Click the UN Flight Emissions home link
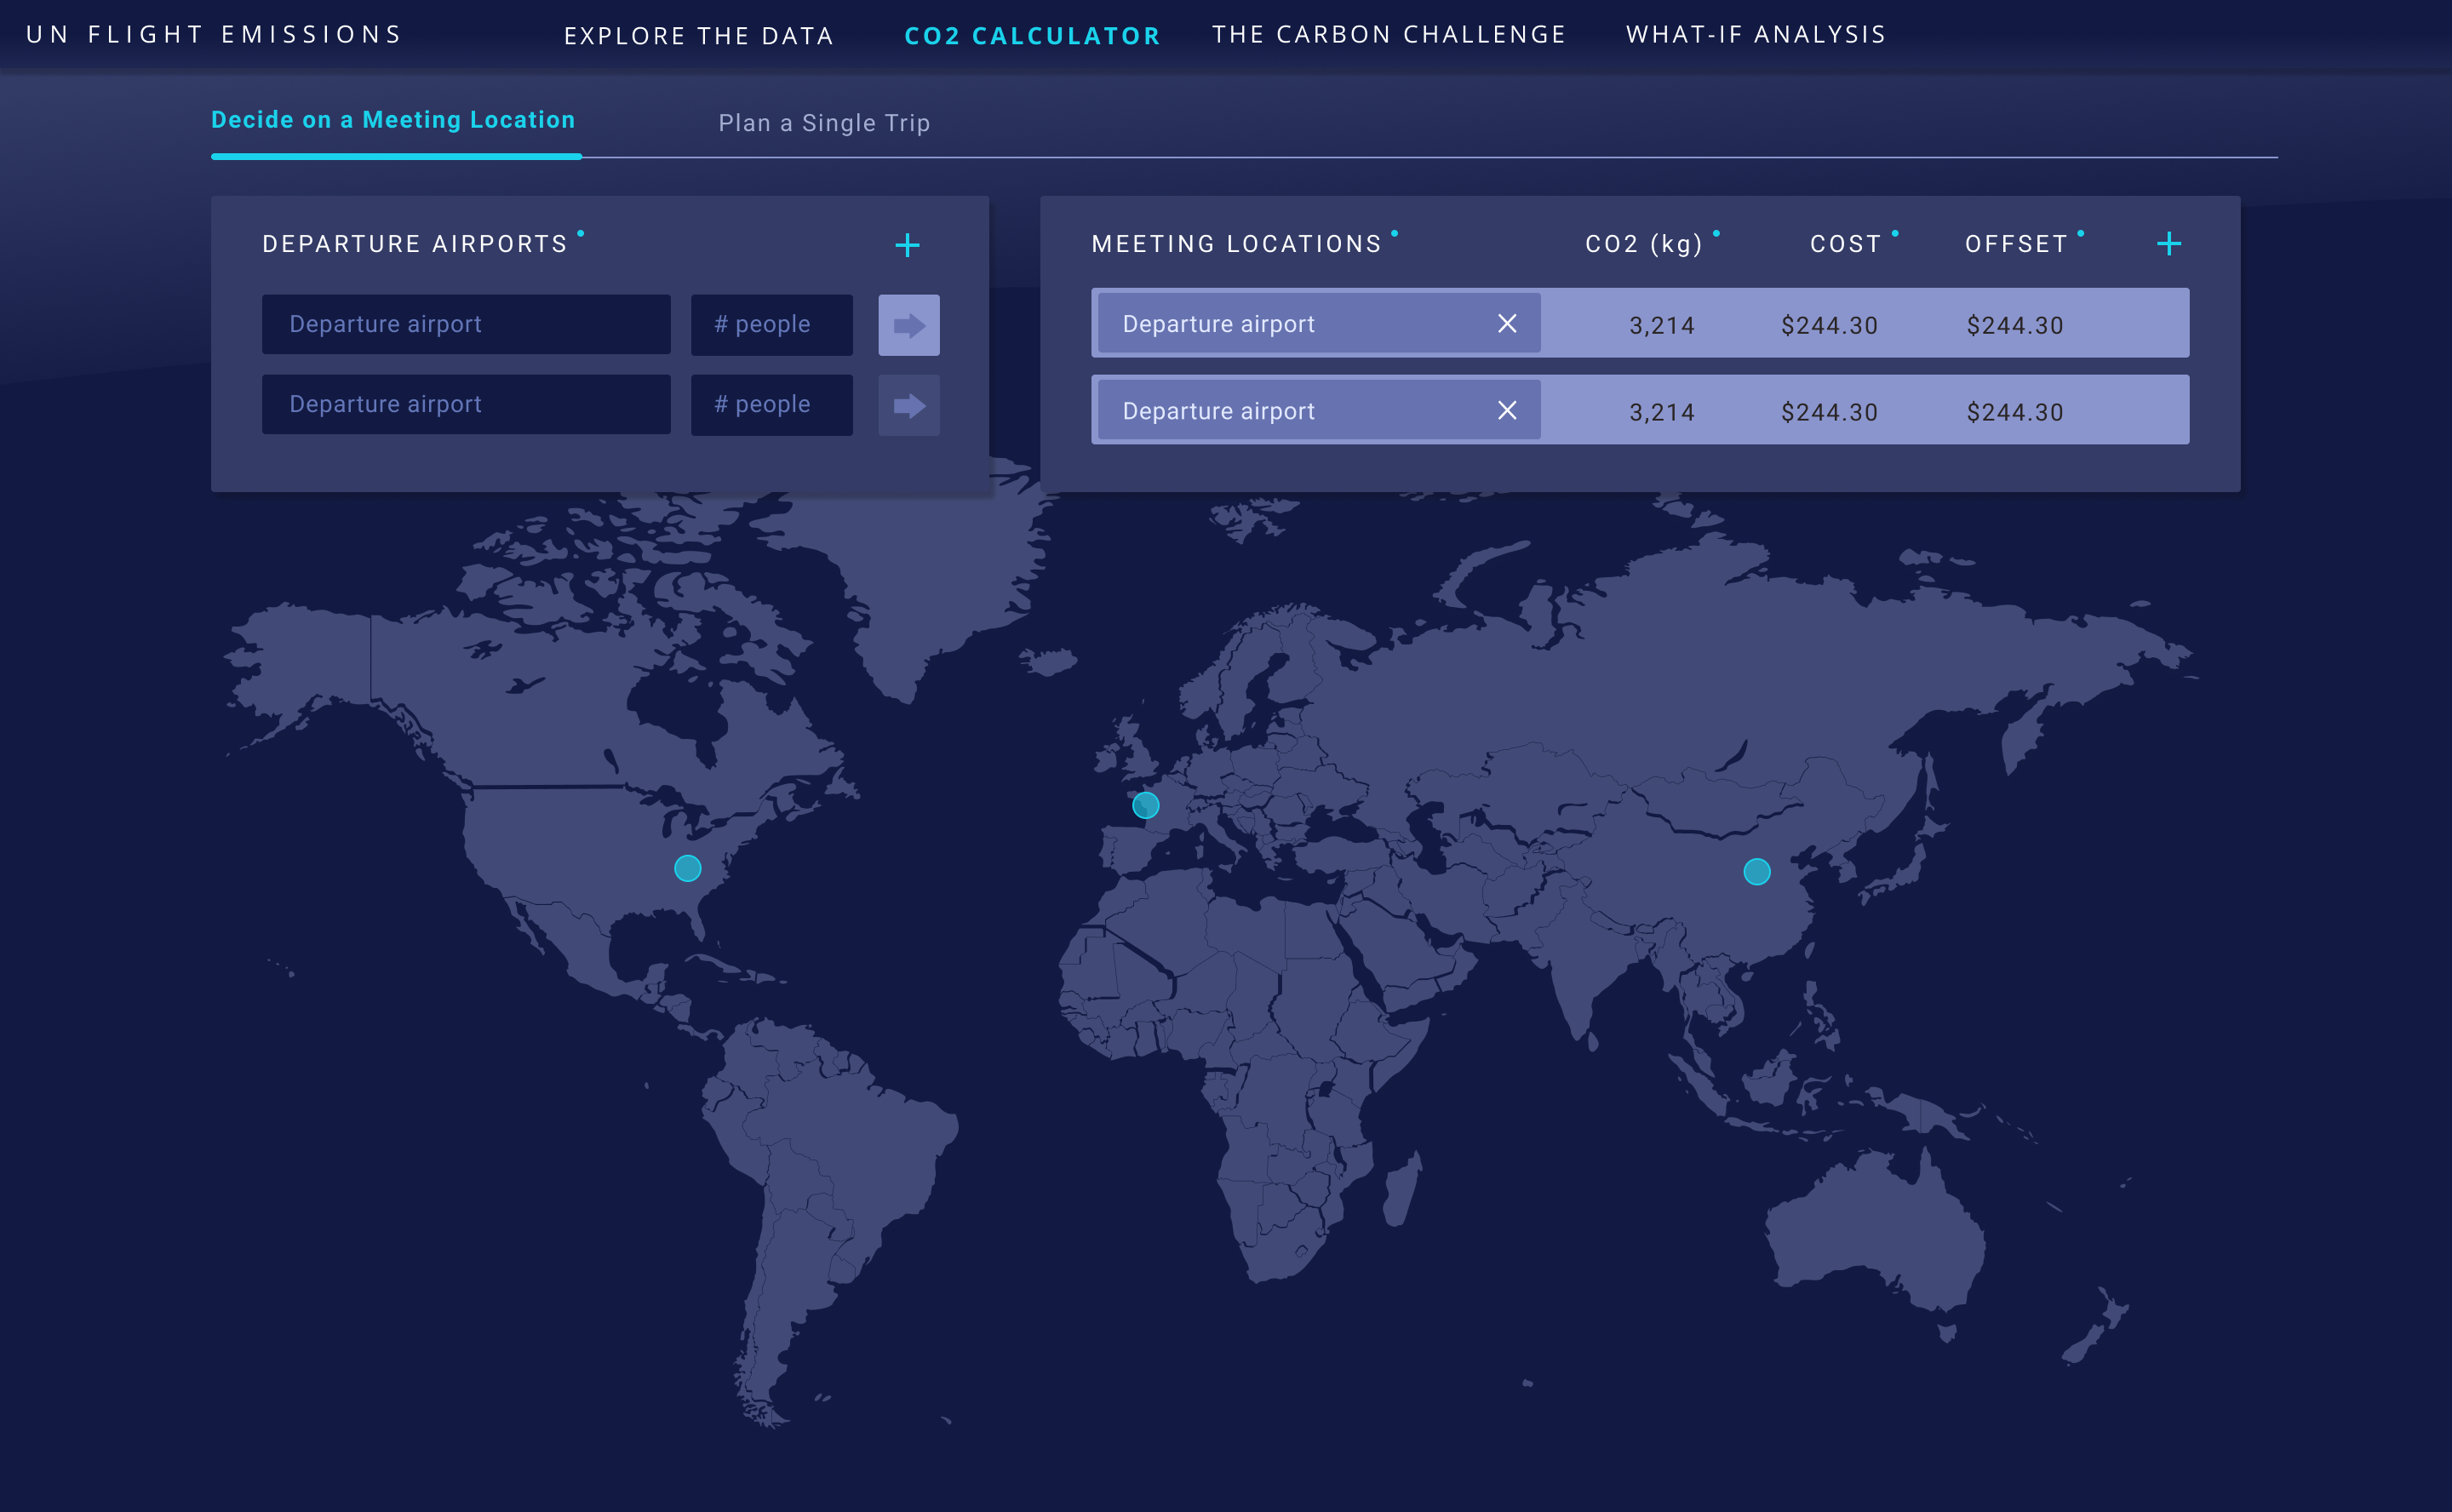The image size is (2452, 1512). click(214, 34)
